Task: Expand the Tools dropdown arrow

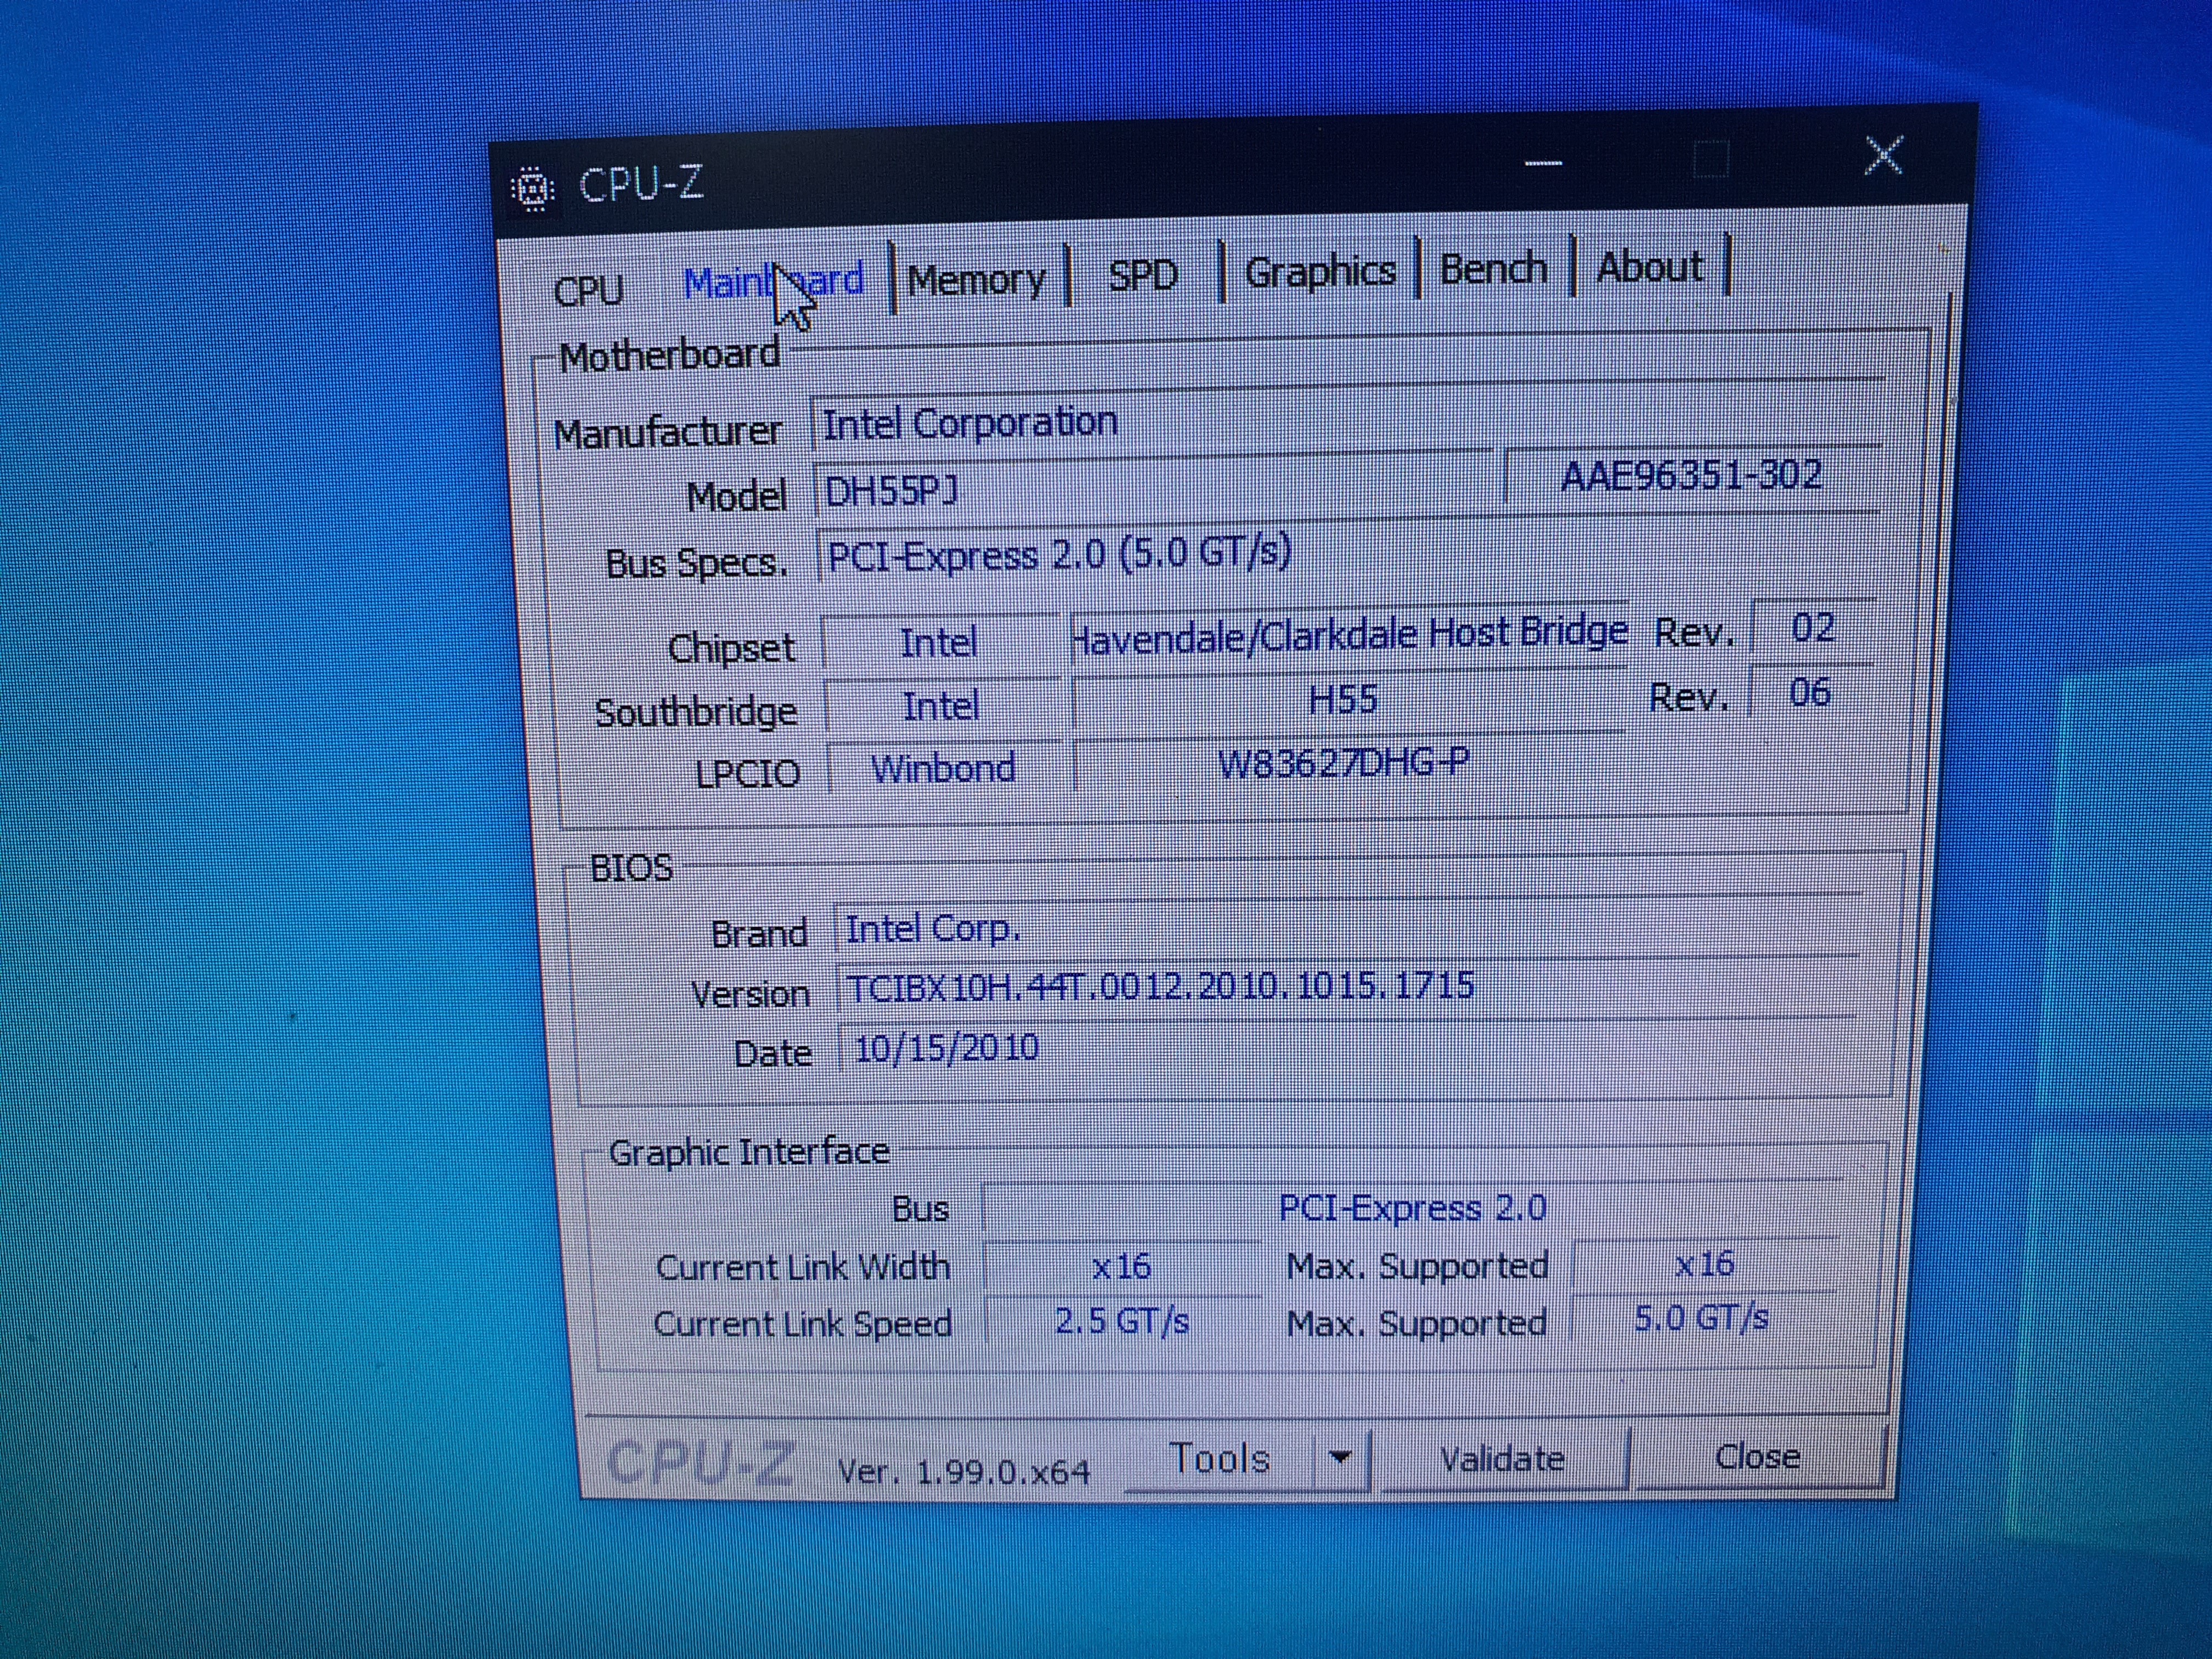Action: 1341,1457
